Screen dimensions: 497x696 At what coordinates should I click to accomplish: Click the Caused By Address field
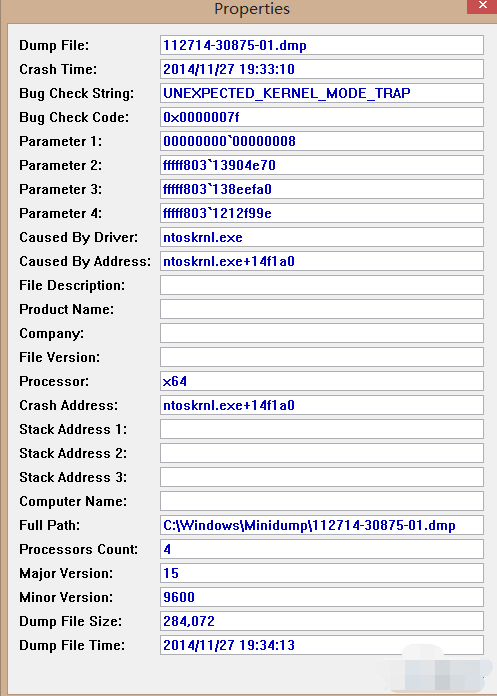[322, 261]
